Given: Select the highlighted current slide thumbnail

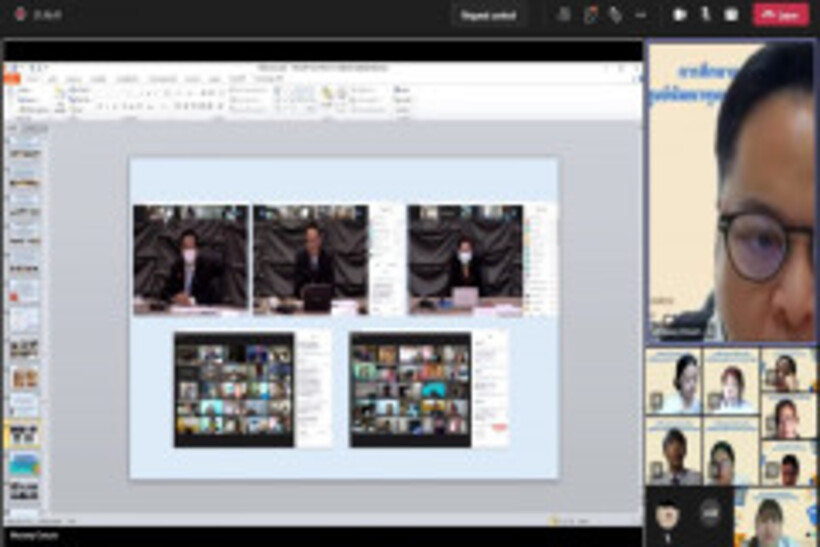Looking at the screenshot, I should tap(24, 435).
